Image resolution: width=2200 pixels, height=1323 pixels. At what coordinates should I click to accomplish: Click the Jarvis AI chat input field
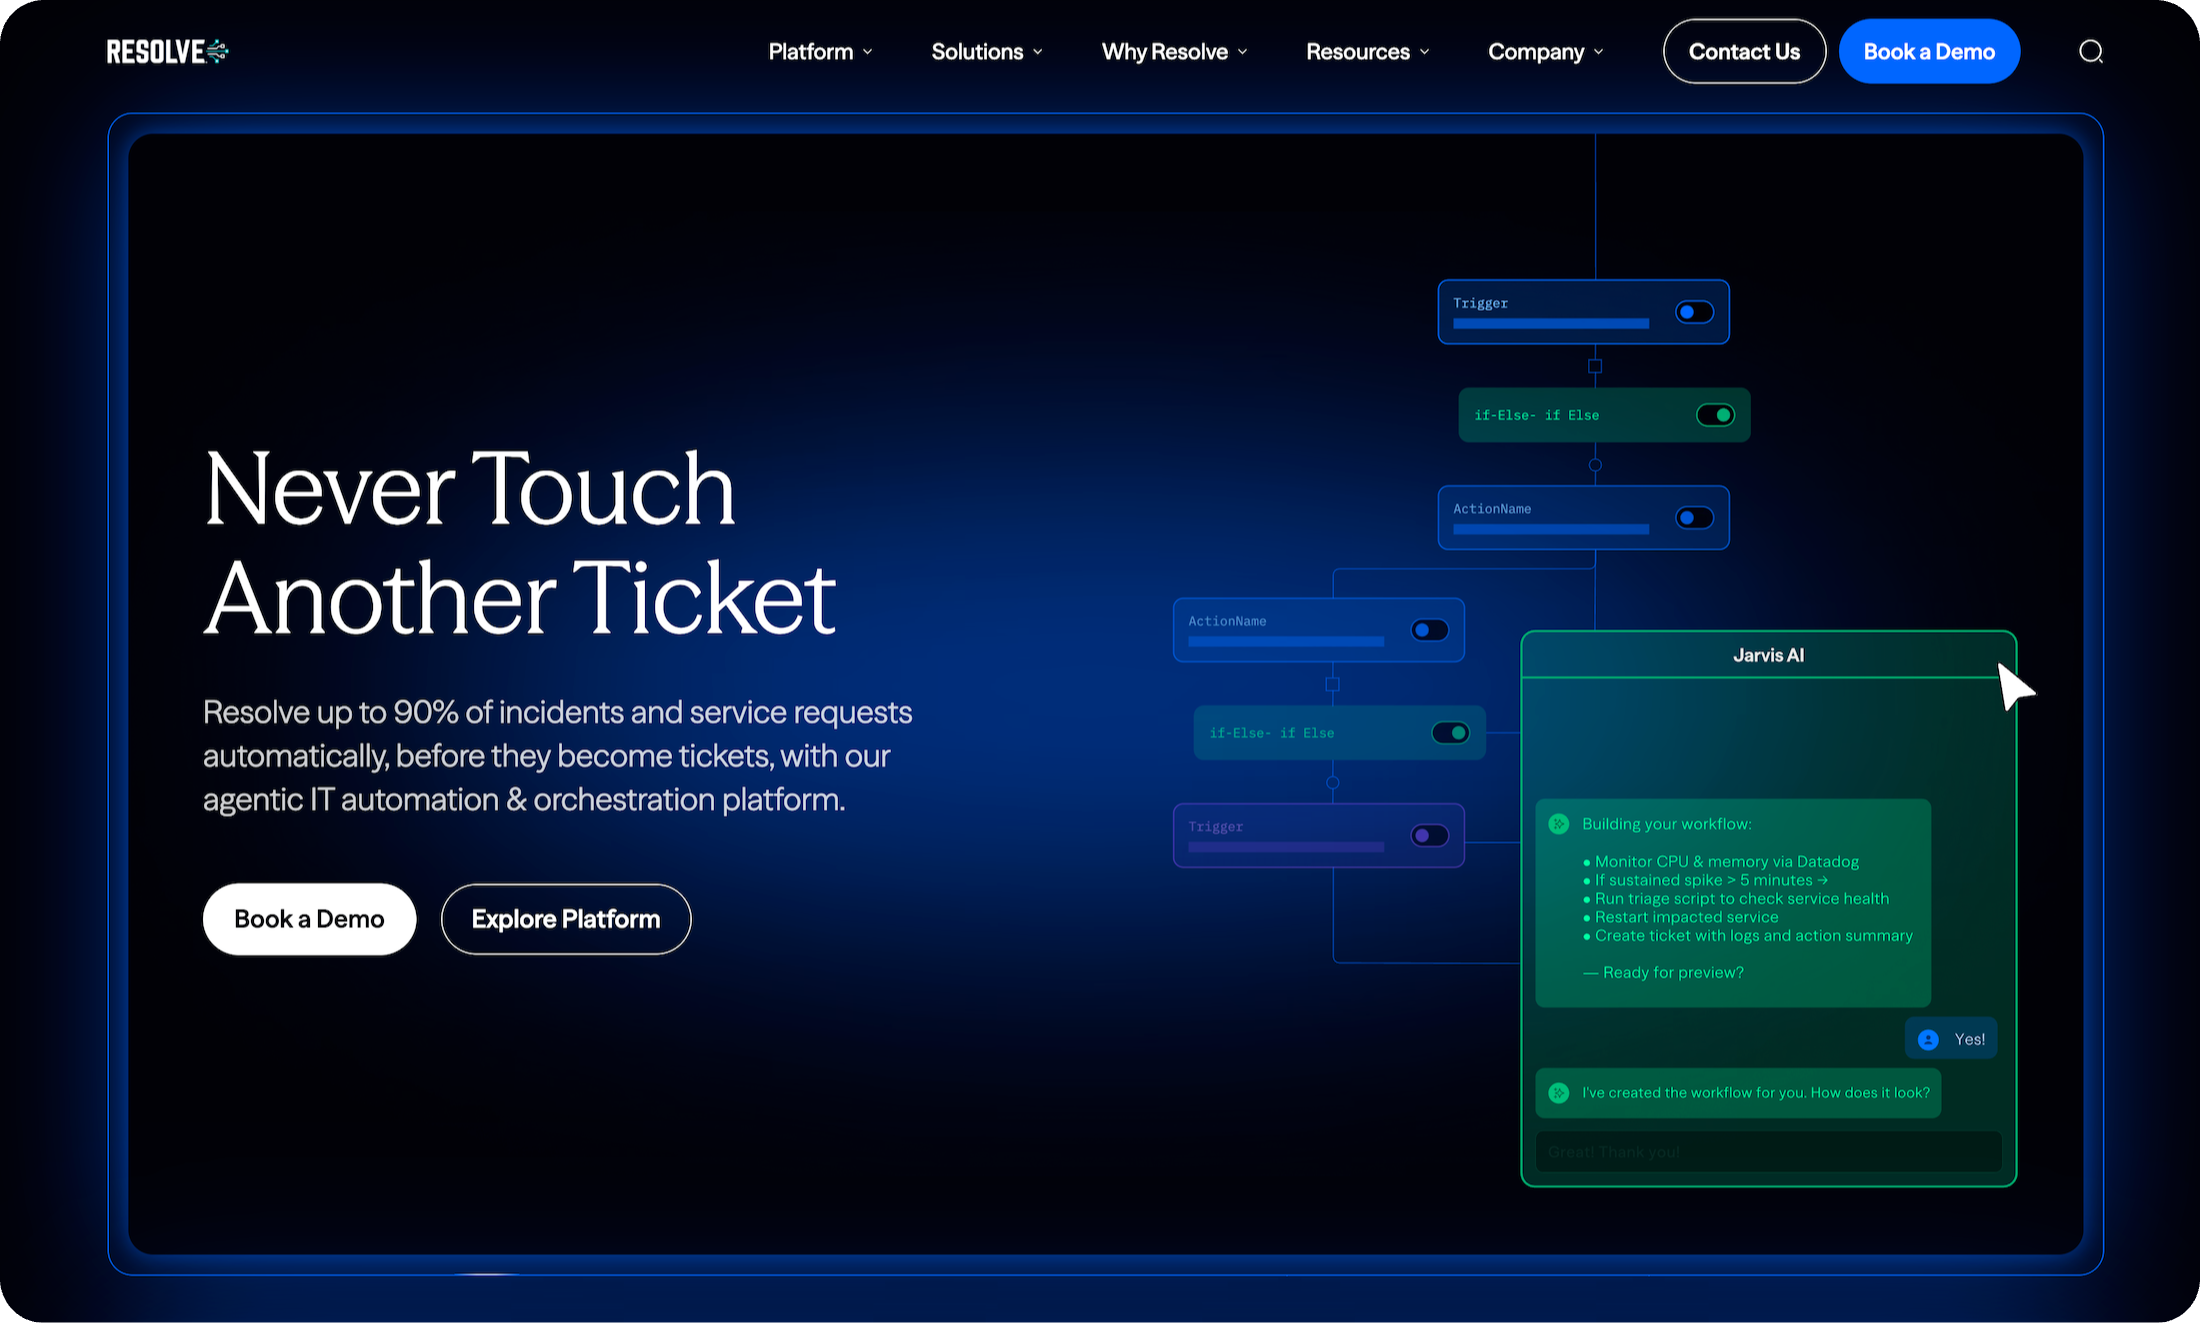[x=1767, y=1152]
